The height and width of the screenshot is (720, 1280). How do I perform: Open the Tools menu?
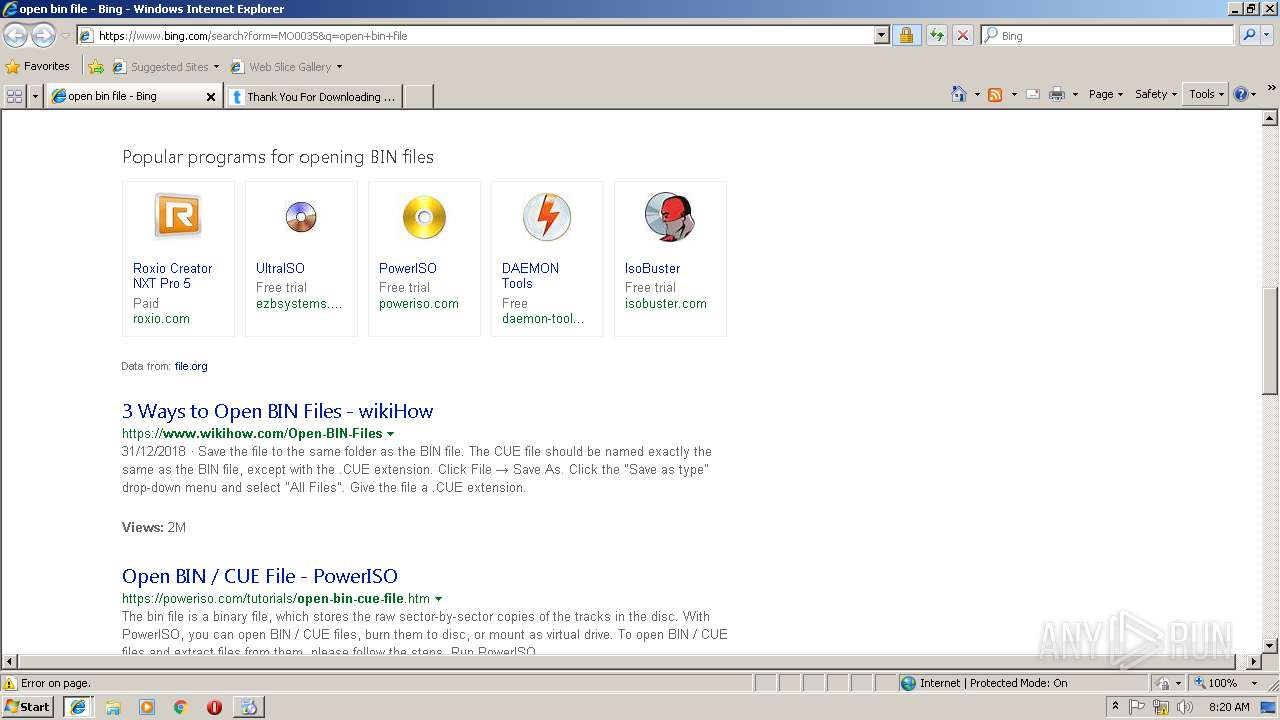coord(1207,94)
